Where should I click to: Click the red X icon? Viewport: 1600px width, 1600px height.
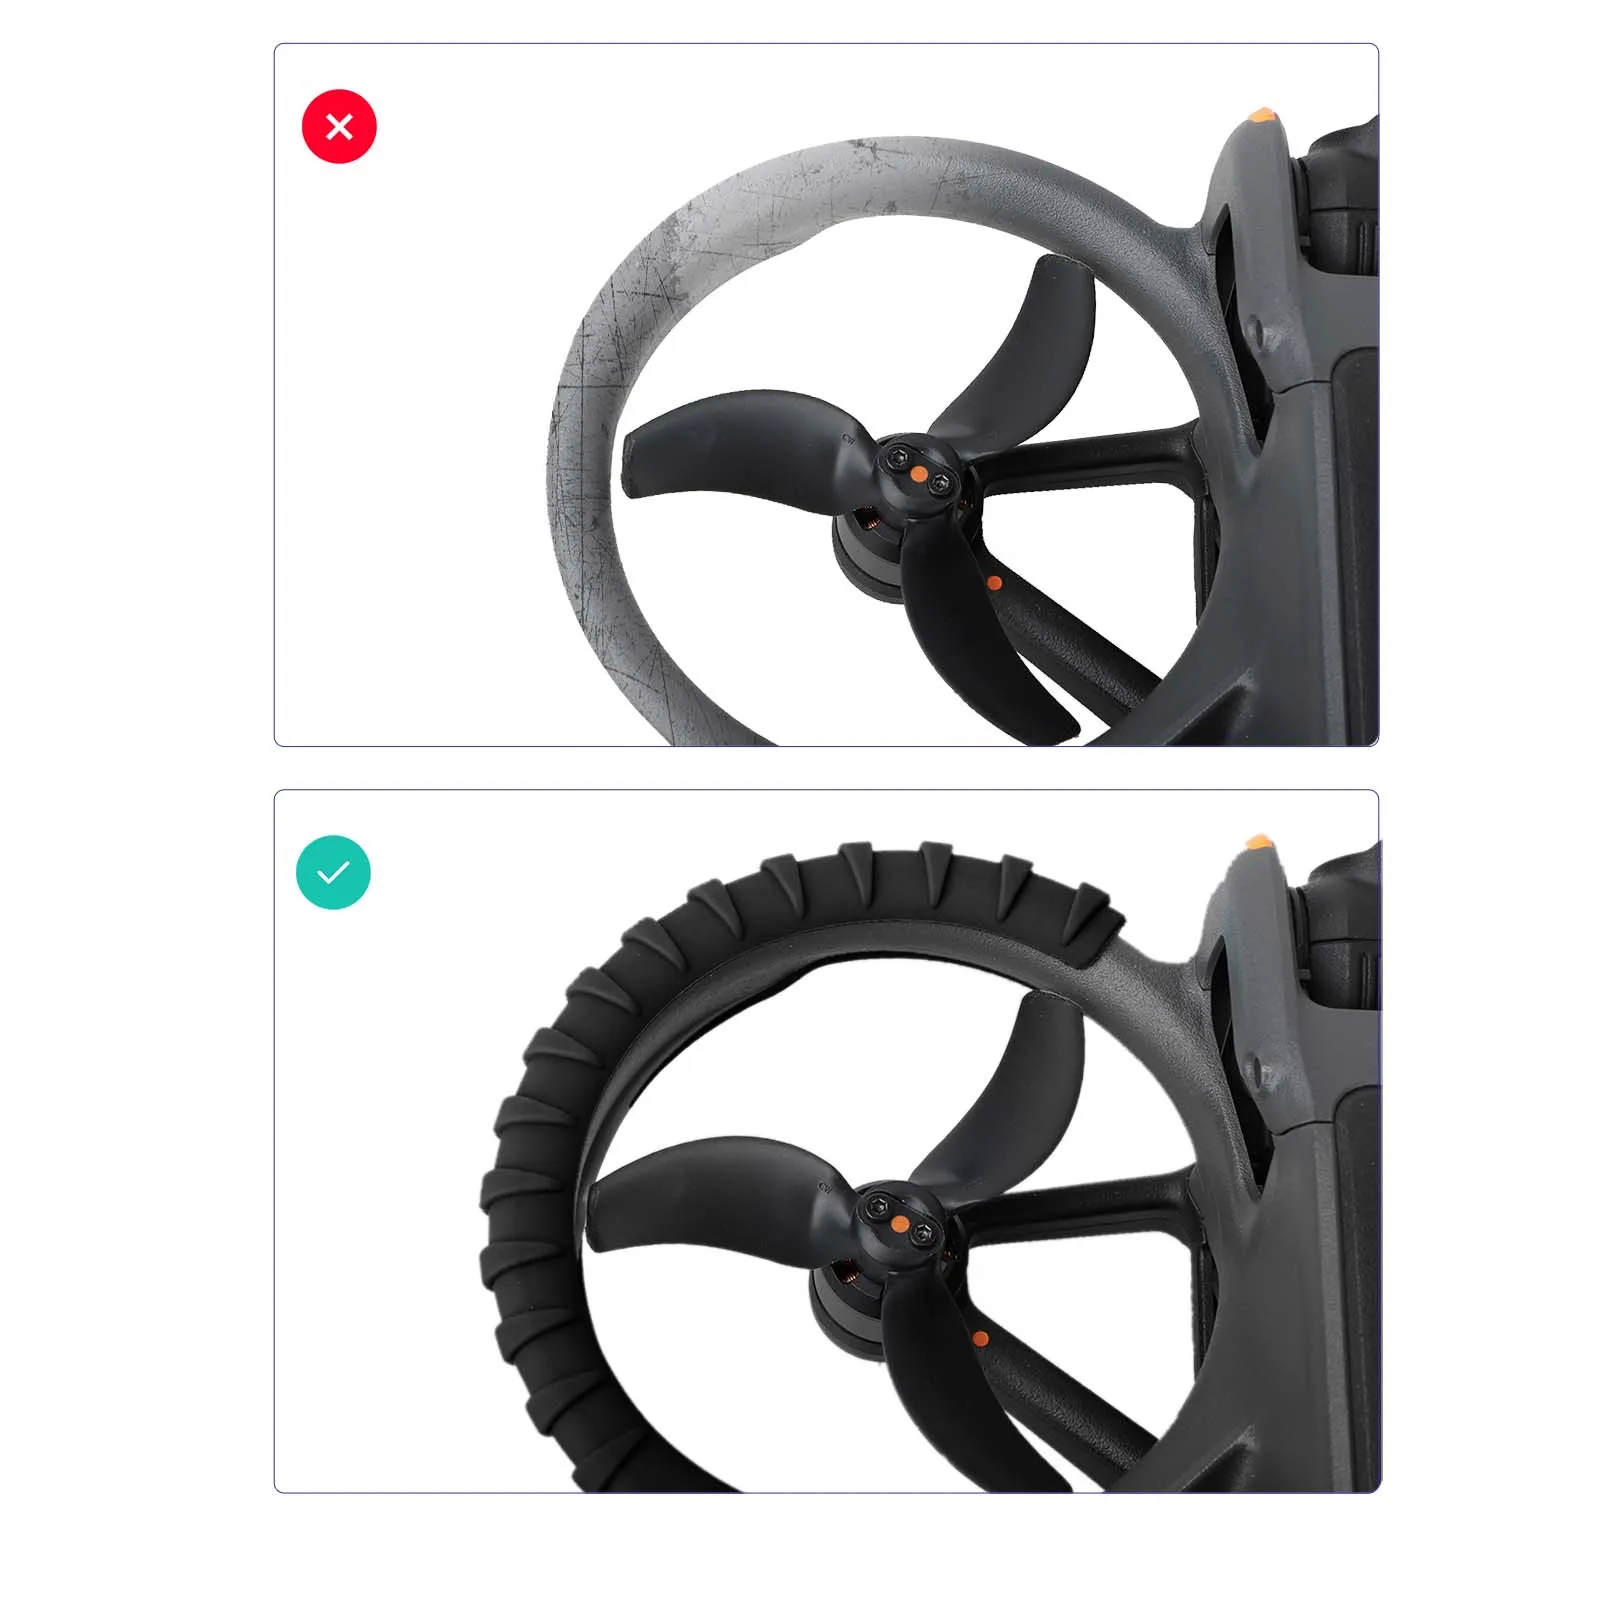[339, 127]
